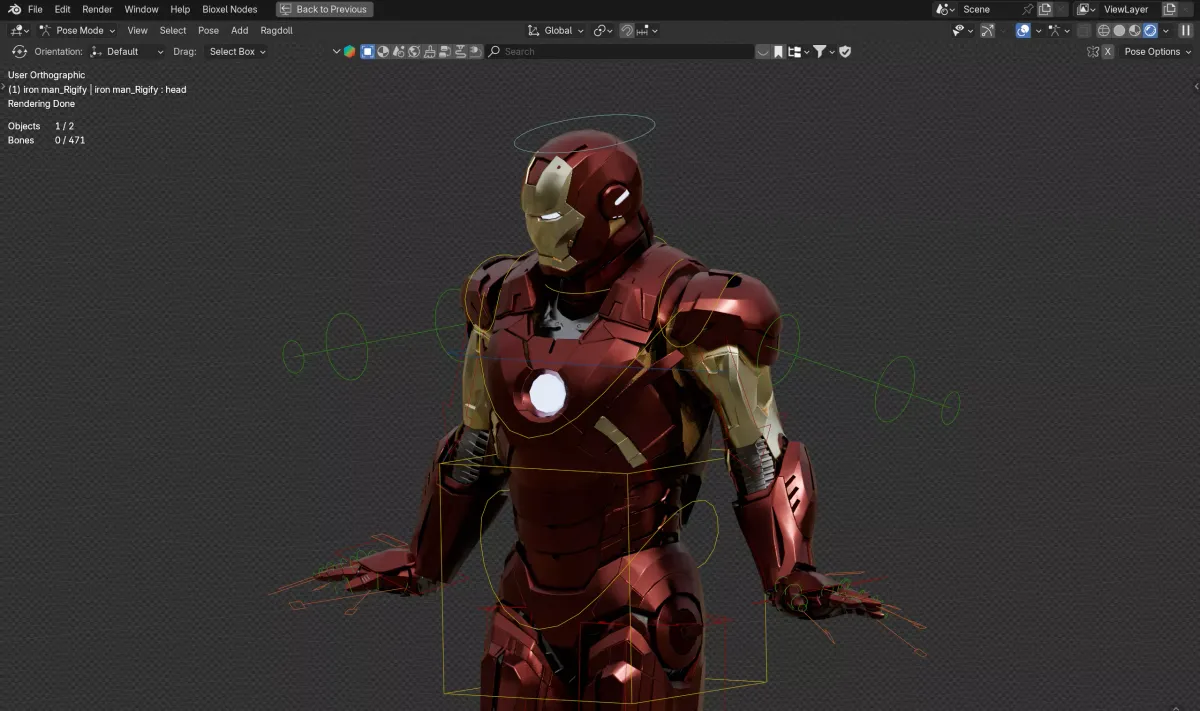This screenshot has width=1200, height=711.
Task: Click the armature pose figure icon
Action: coord(1054,31)
